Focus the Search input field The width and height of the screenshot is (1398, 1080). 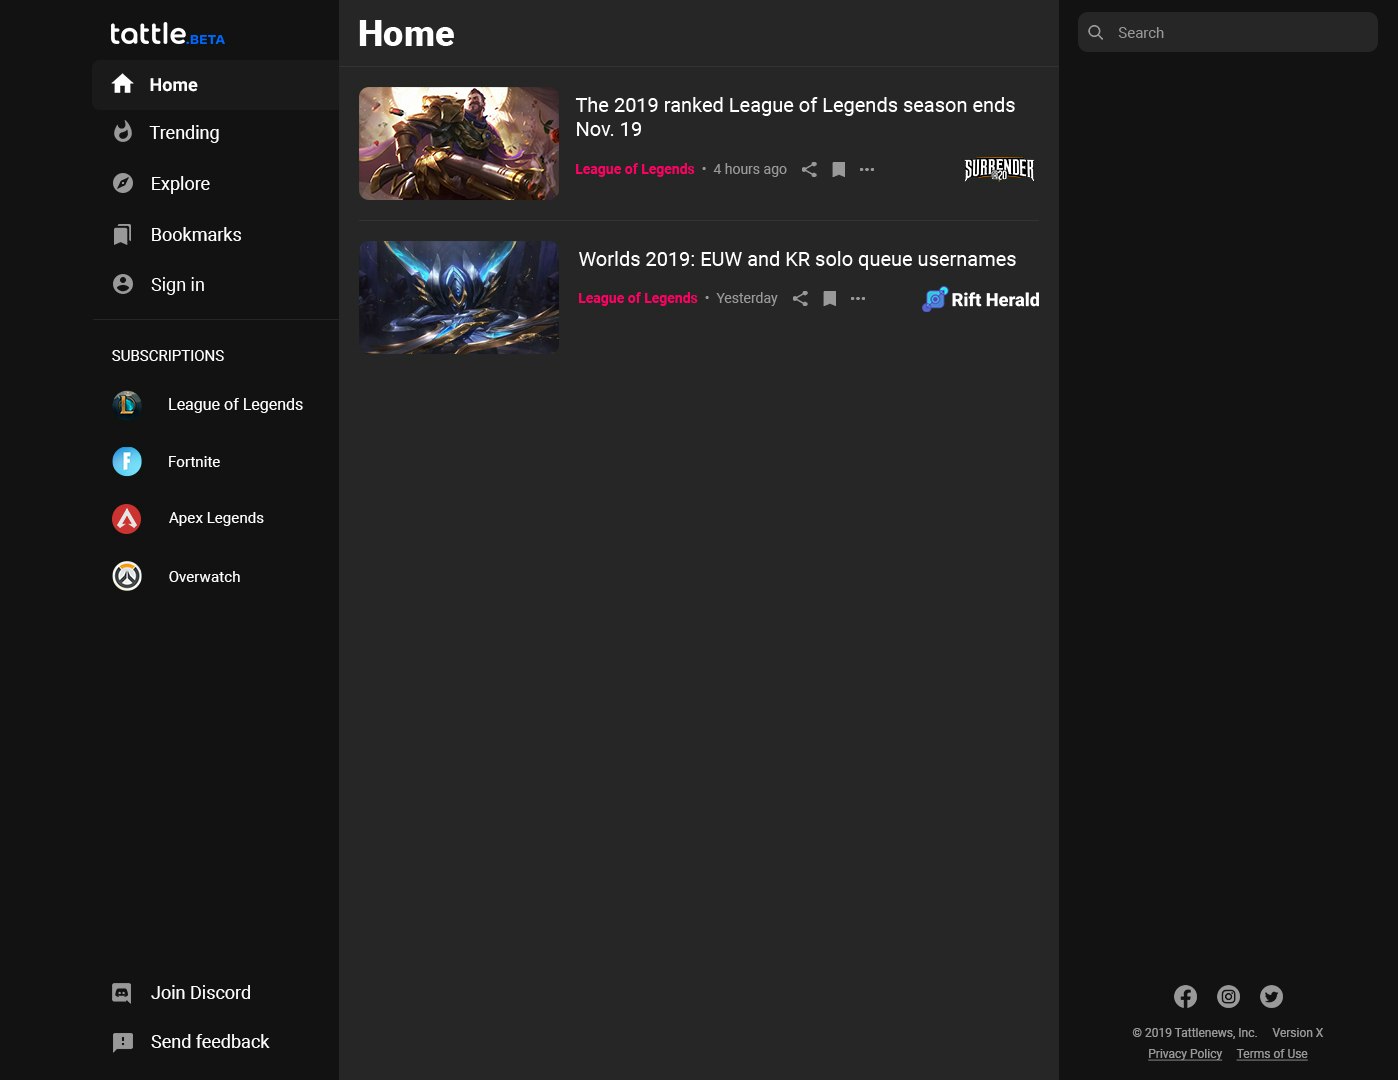click(x=1228, y=32)
